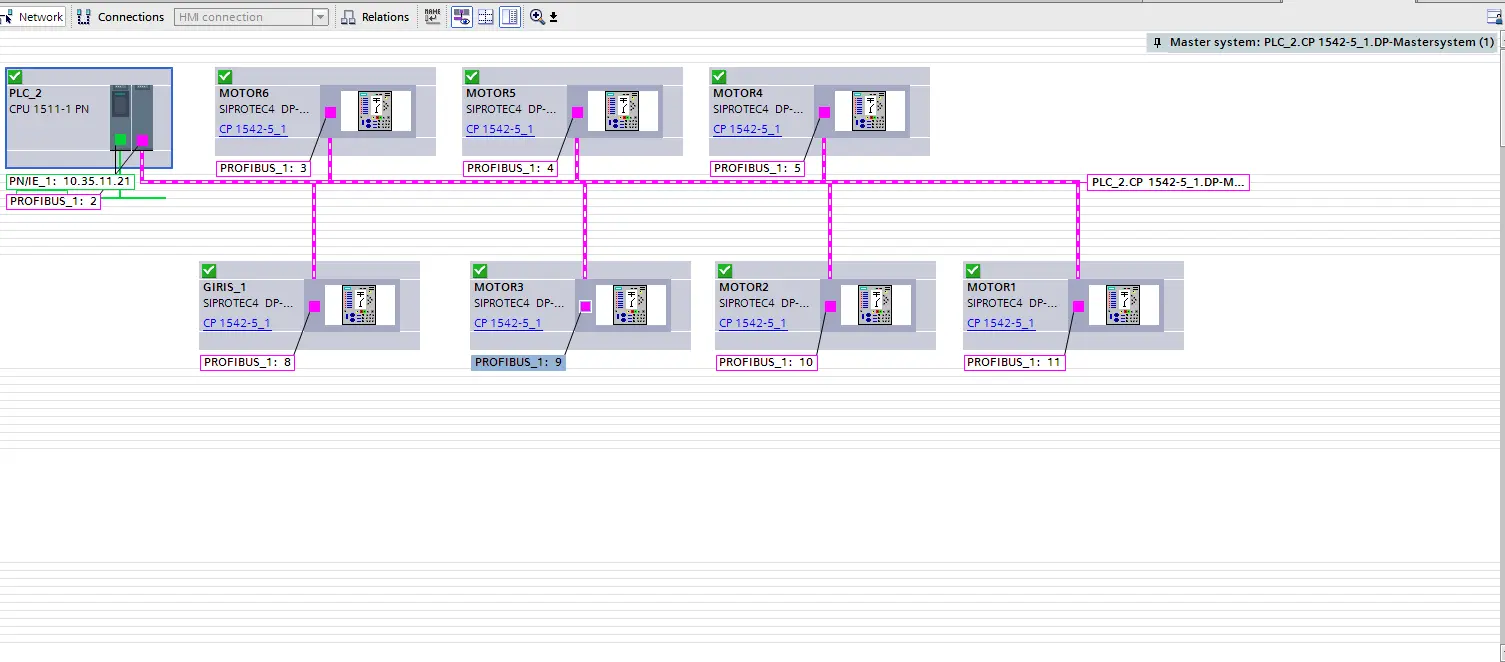
Task: Toggle the network highlight view button
Action: 461,17
